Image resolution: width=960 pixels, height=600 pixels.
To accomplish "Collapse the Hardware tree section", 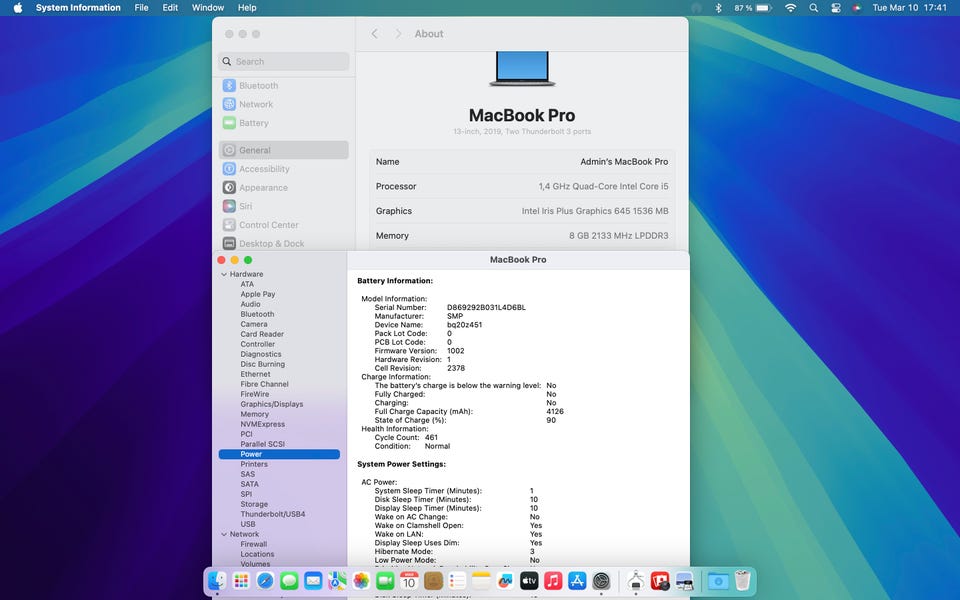I will (223, 274).
